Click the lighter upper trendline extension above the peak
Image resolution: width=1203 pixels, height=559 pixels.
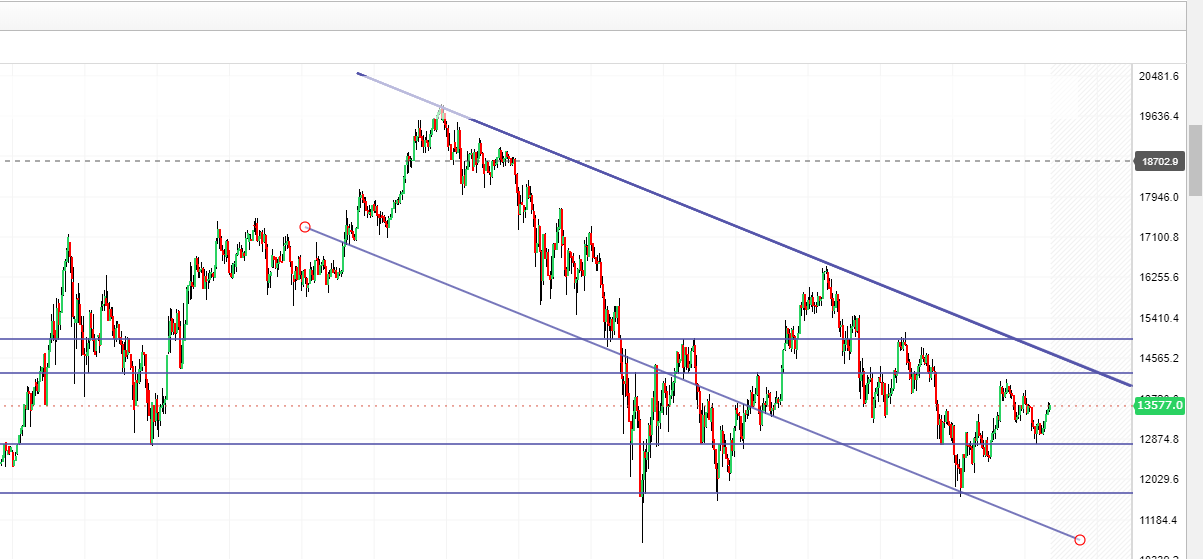click(400, 88)
